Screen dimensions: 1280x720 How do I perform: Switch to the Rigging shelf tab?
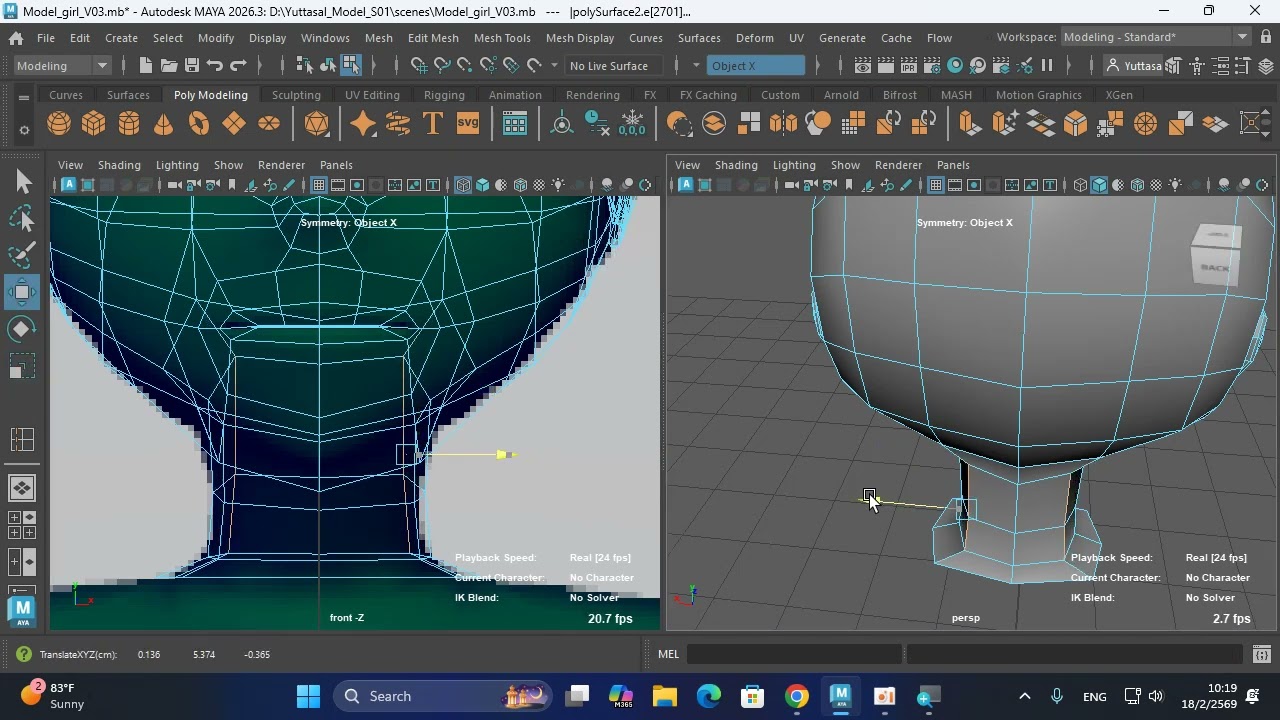click(x=444, y=95)
